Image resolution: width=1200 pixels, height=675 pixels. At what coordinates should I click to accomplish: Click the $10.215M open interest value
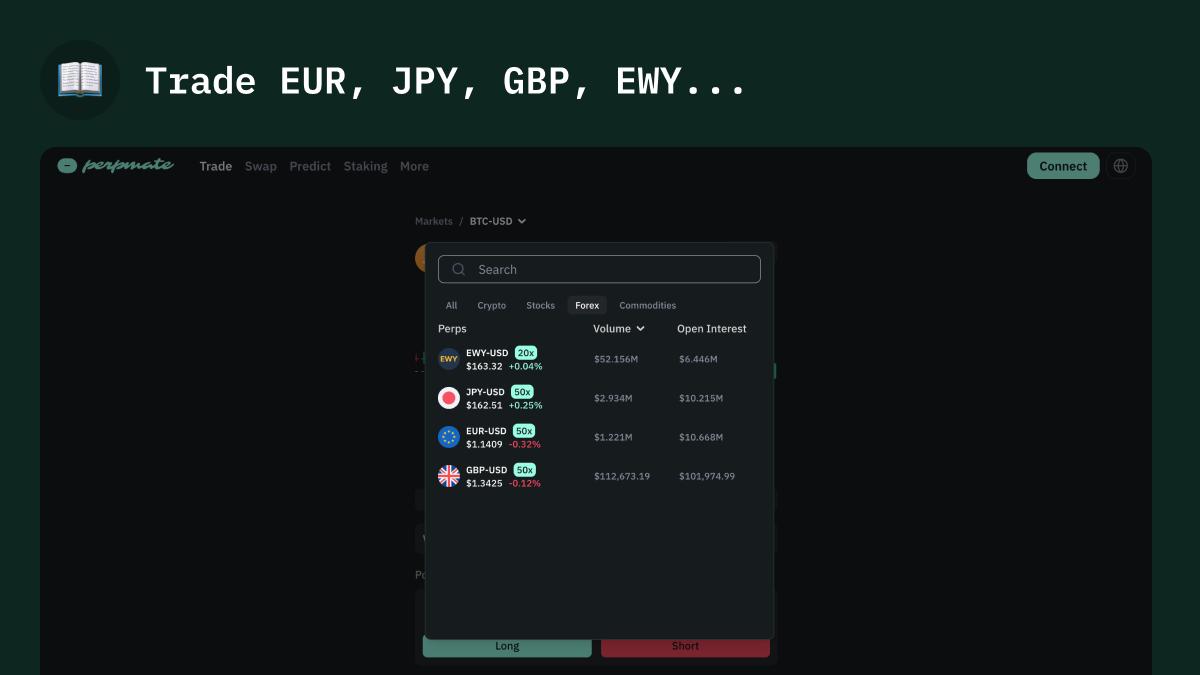(701, 398)
